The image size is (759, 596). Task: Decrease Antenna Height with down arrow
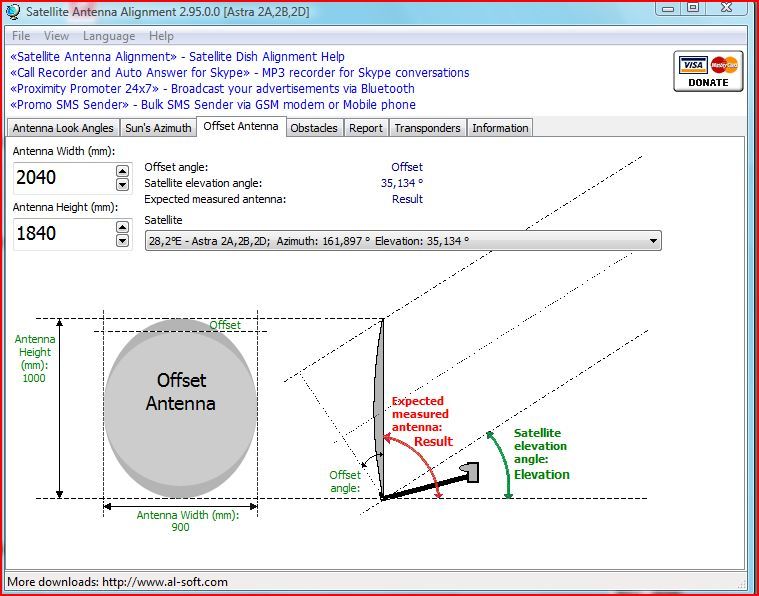tap(122, 241)
